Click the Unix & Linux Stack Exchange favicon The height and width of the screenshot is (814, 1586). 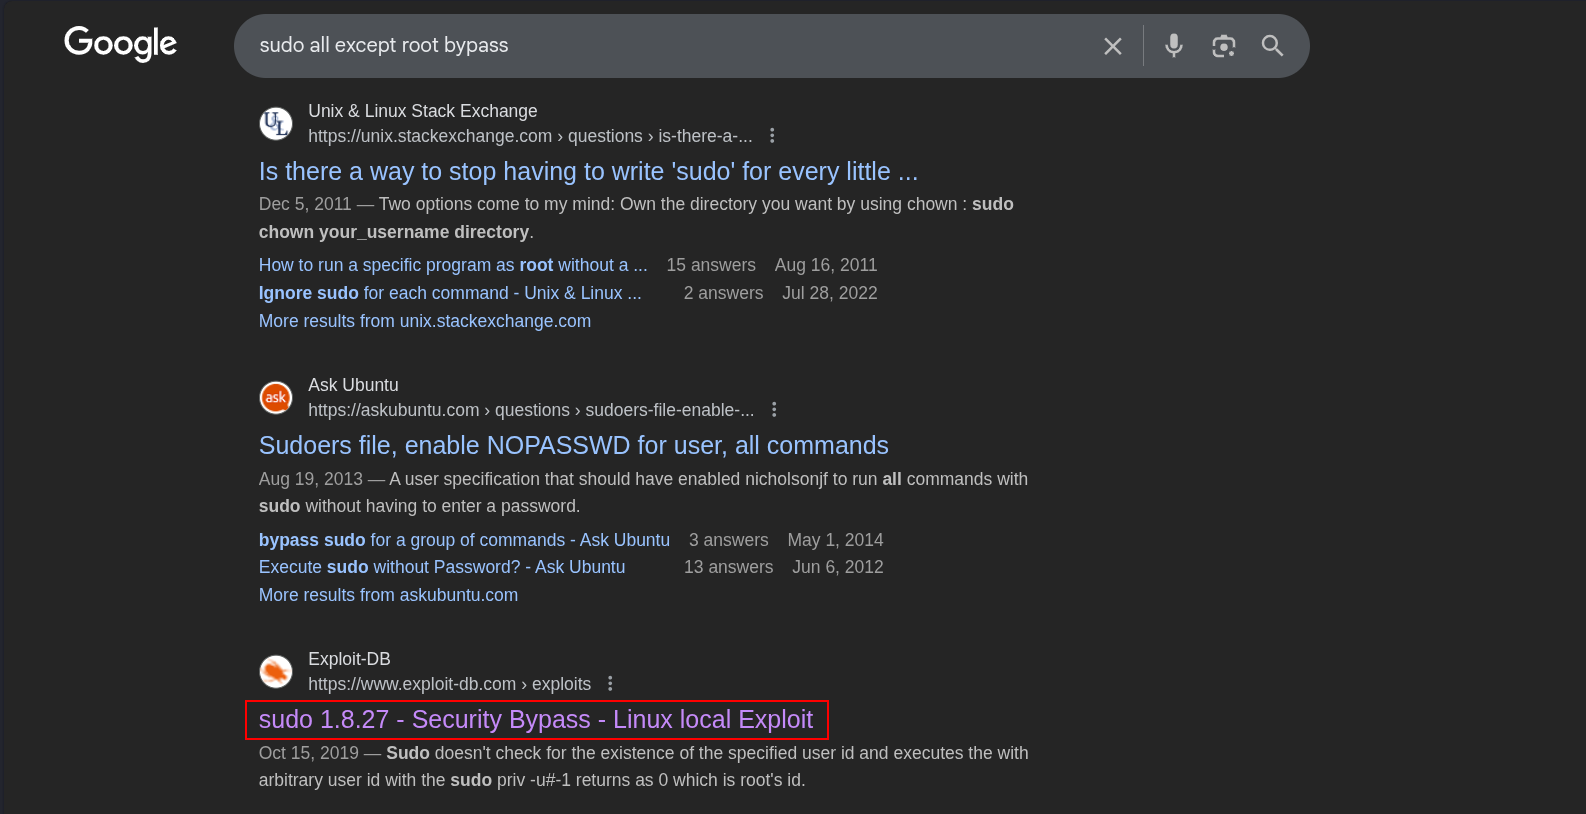coord(276,124)
